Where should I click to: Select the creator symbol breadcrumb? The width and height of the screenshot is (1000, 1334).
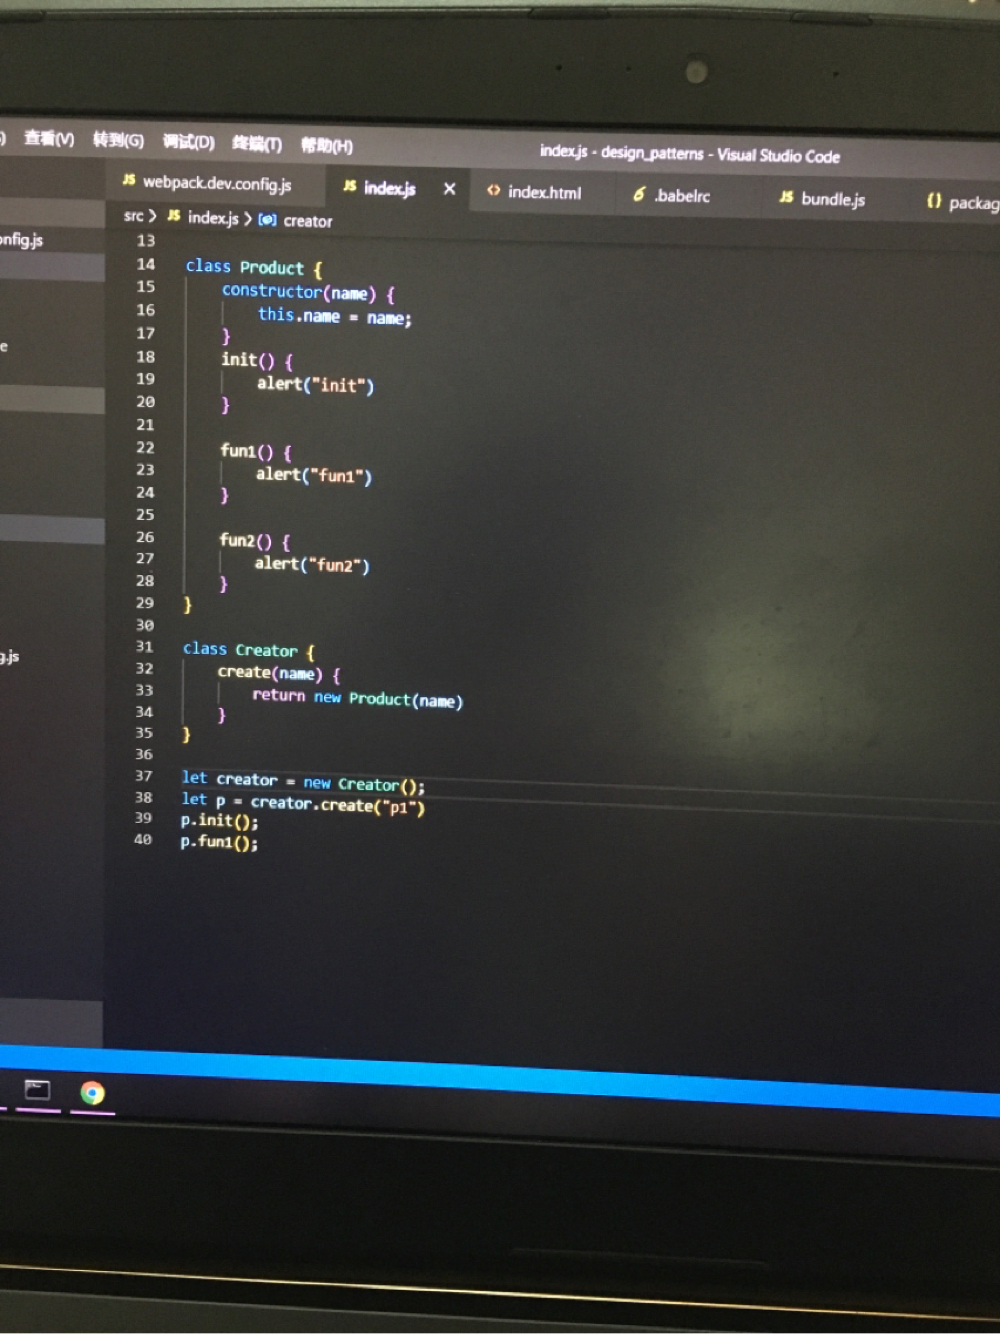307,221
